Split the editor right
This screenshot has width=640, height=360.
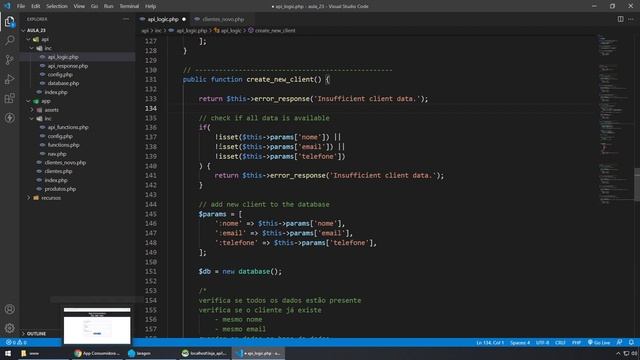tap(620, 19)
